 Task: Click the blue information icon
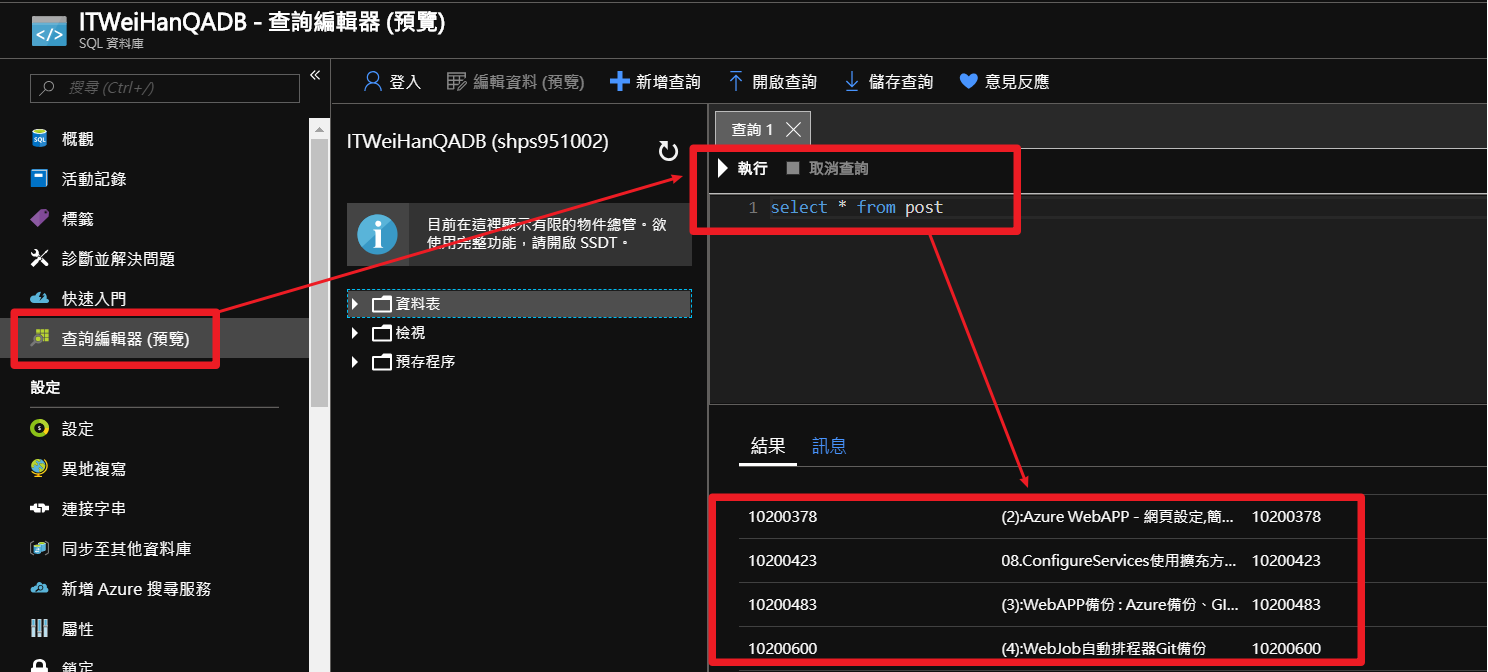tap(378, 234)
